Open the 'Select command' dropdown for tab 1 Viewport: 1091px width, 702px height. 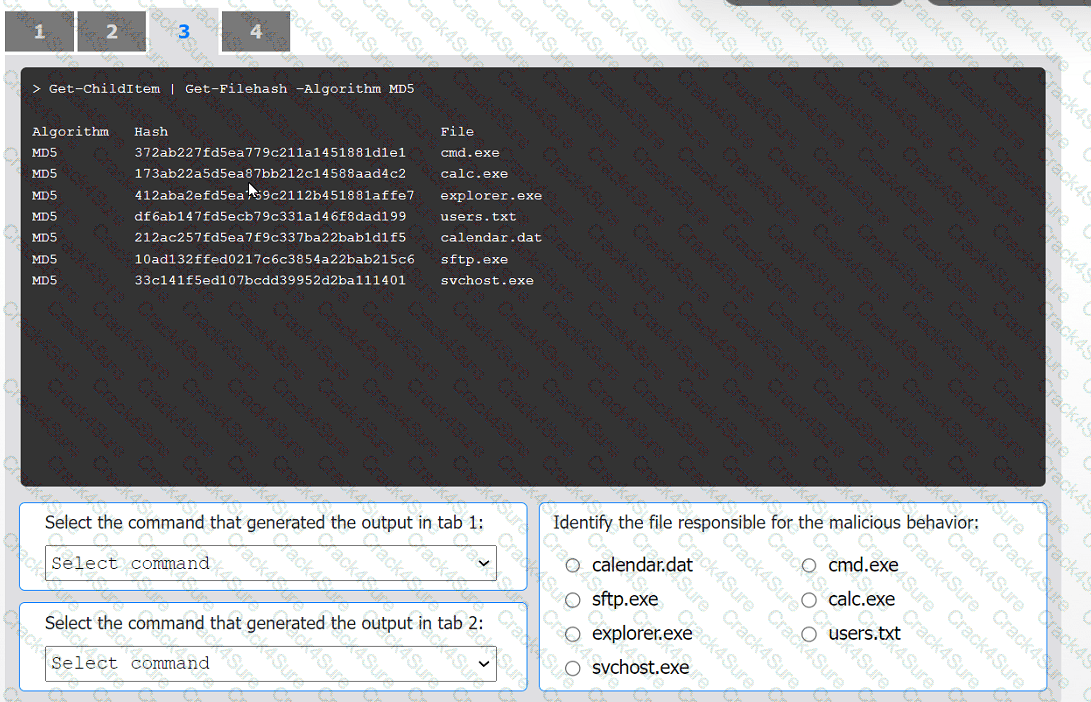(x=270, y=563)
